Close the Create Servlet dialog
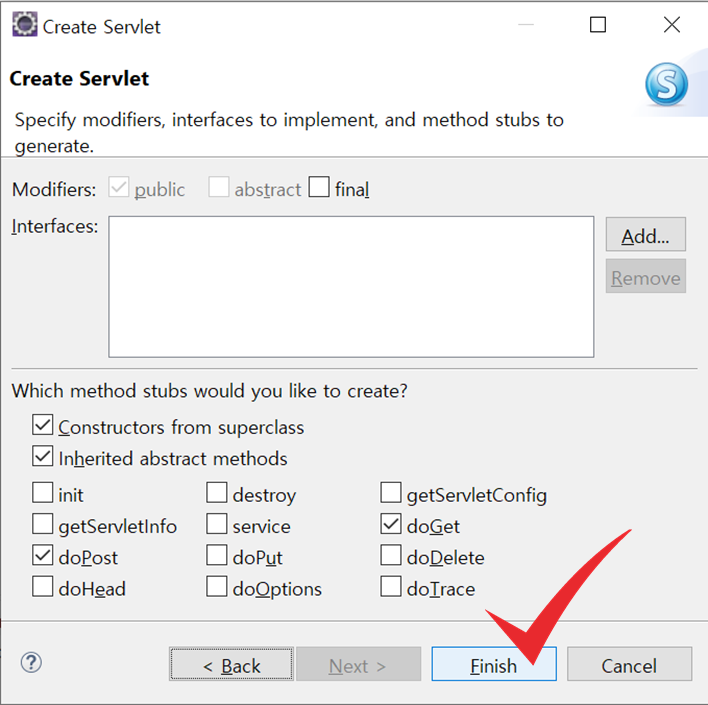 (x=672, y=25)
